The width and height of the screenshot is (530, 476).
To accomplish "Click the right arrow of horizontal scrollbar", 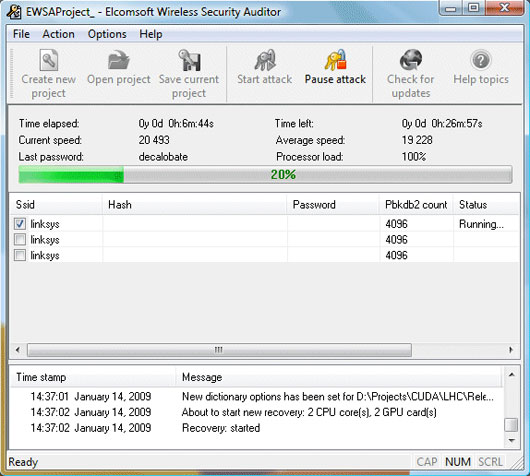I will (511, 350).
